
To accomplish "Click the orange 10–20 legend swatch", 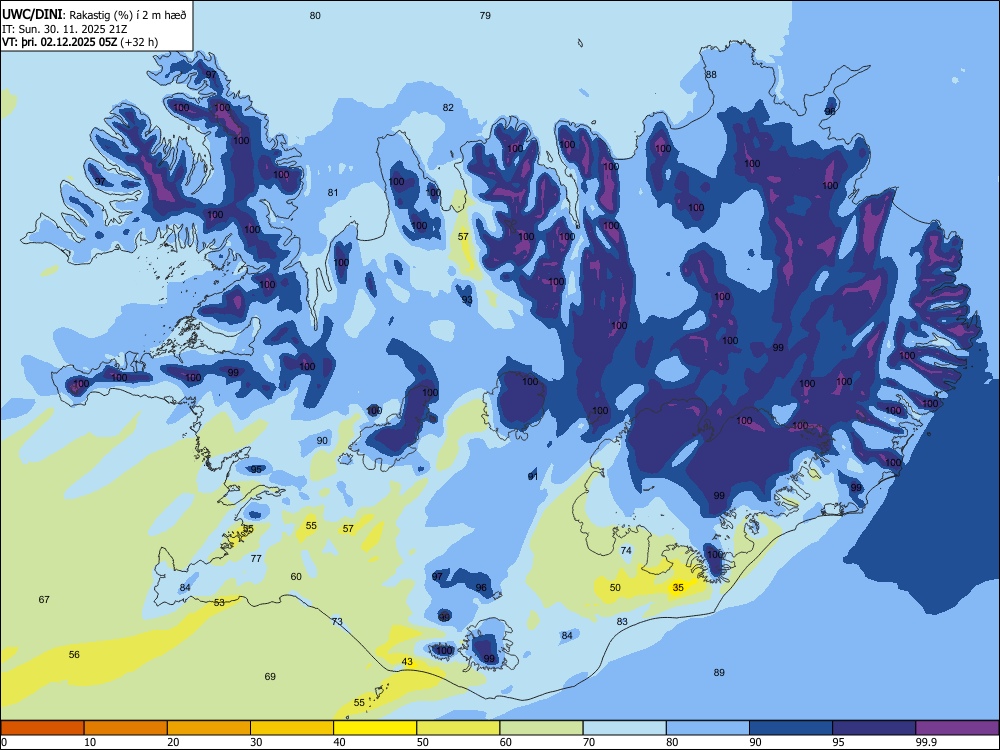I will coord(126,728).
